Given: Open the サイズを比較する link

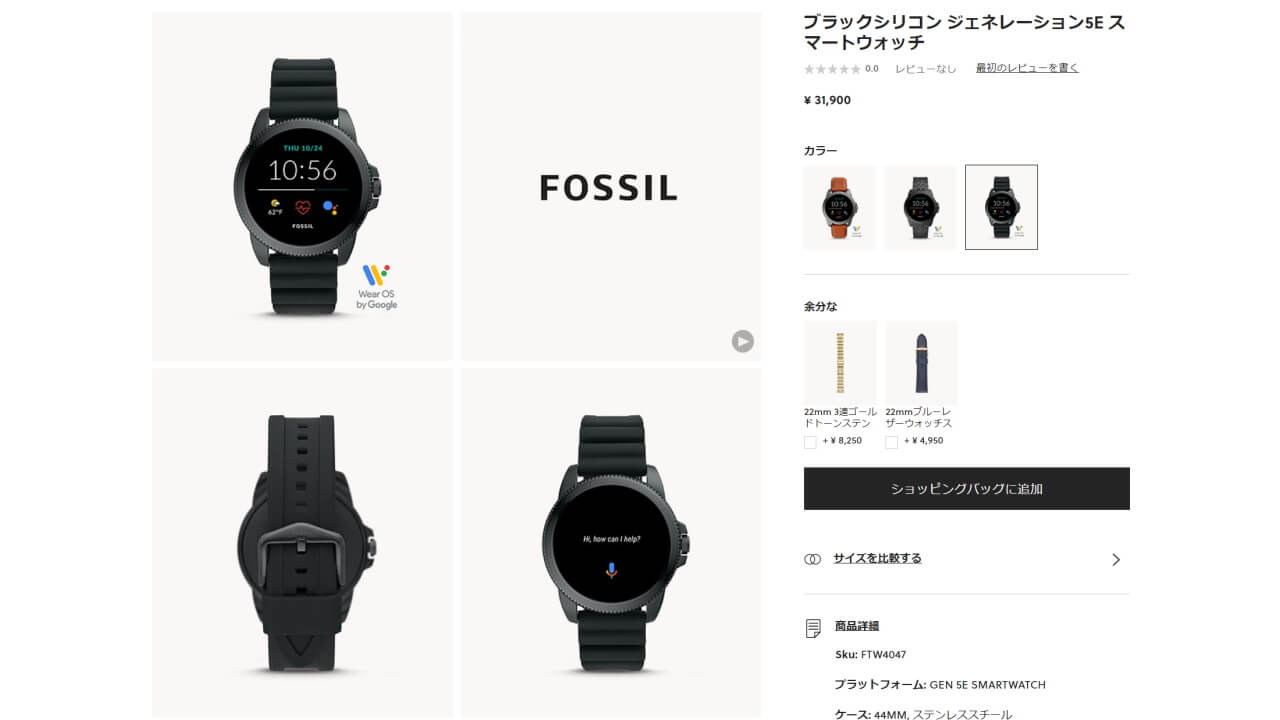Looking at the screenshot, I should [877, 558].
